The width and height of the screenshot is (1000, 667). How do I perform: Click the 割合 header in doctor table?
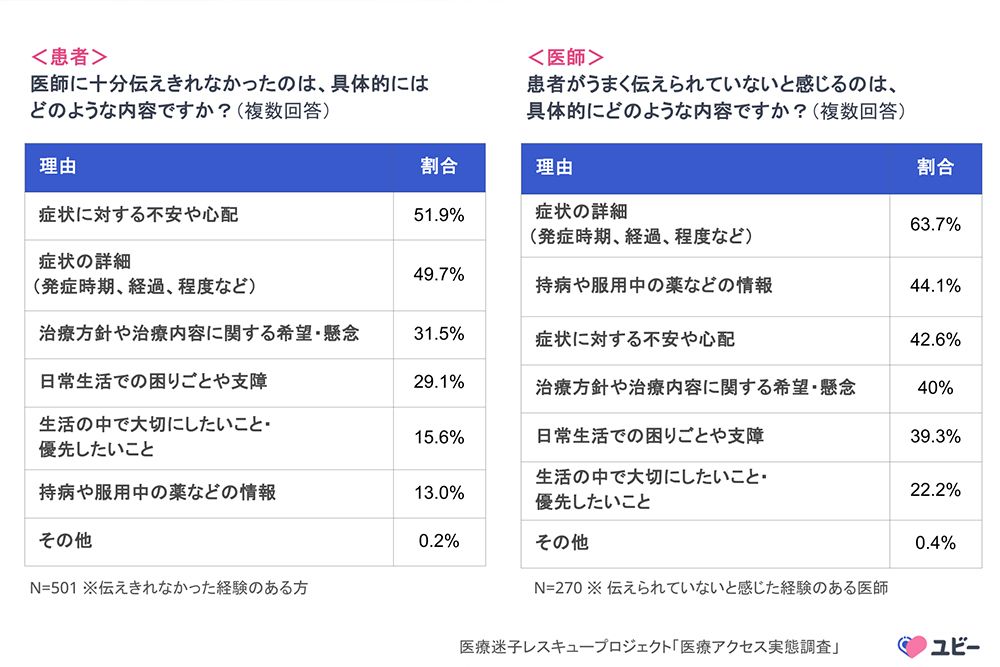[935, 167]
